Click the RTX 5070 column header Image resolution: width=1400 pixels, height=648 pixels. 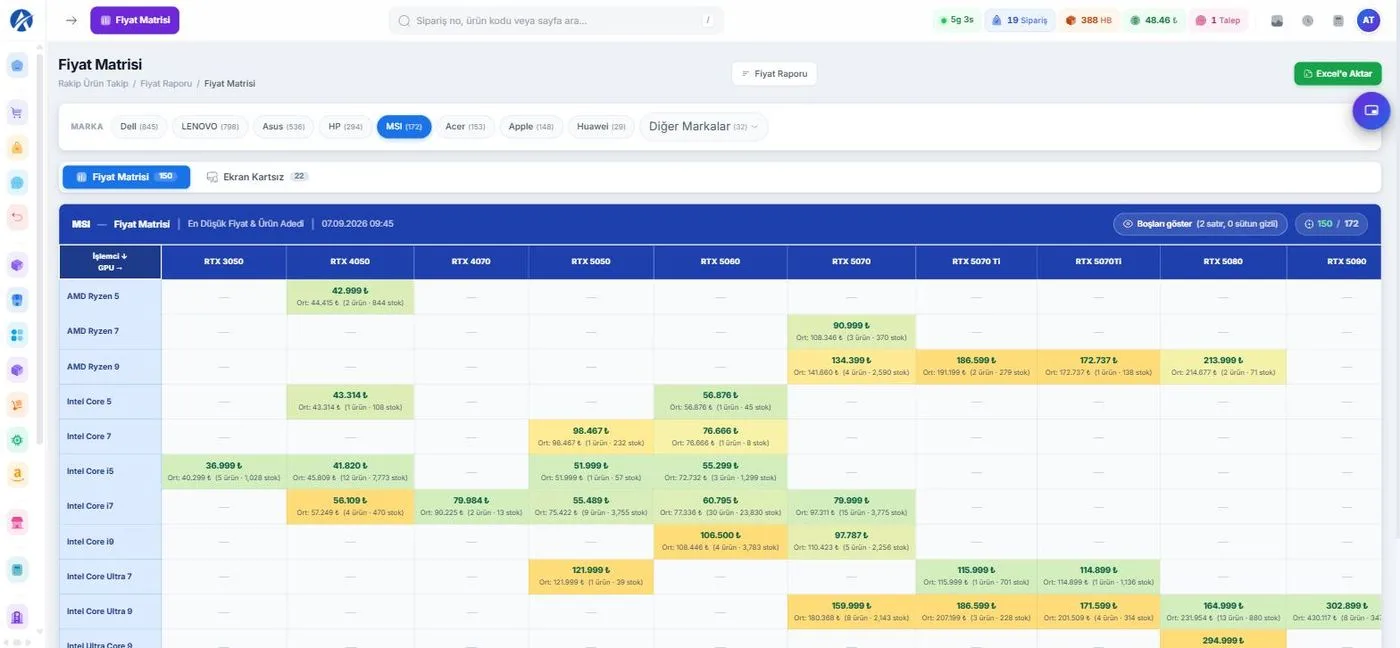[x=851, y=262]
